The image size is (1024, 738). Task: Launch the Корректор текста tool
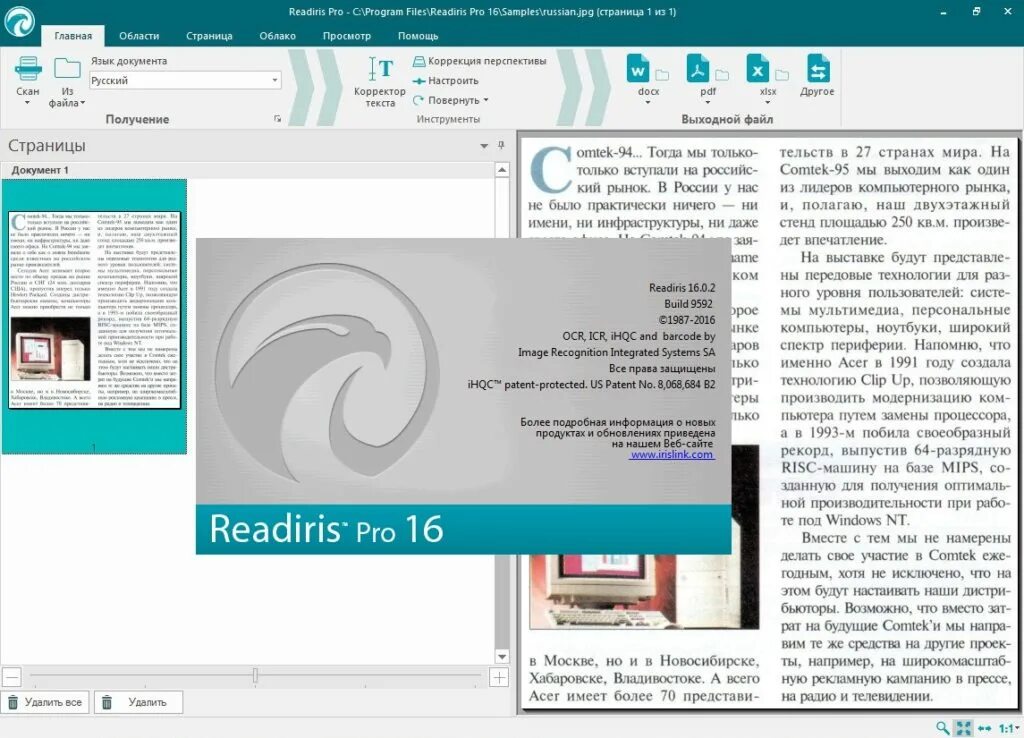pyautogui.click(x=380, y=81)
